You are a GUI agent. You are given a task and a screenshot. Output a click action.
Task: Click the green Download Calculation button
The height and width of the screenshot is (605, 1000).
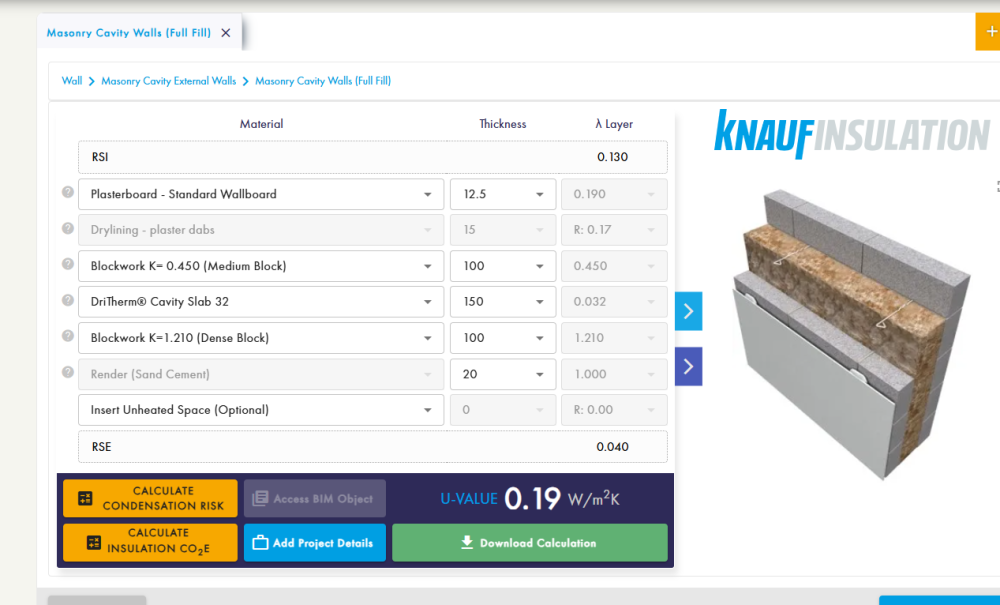tap(529, 543)
